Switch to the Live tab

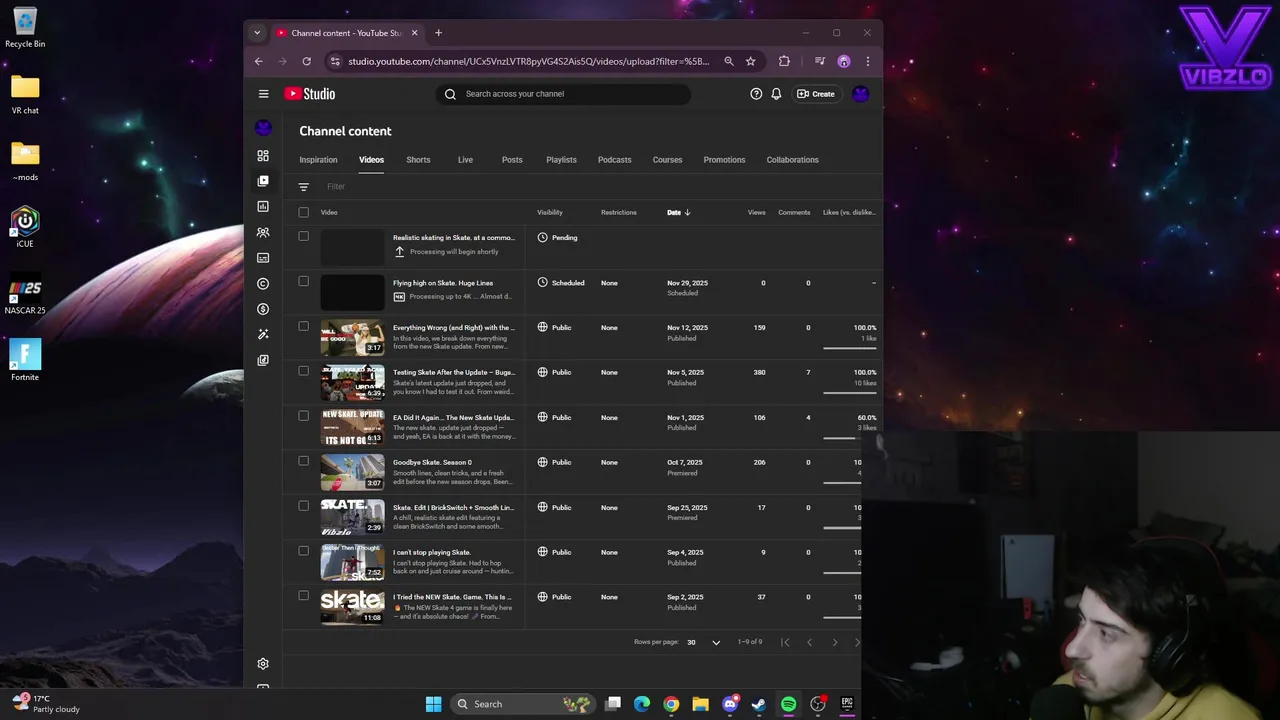(x=465, y=160)
